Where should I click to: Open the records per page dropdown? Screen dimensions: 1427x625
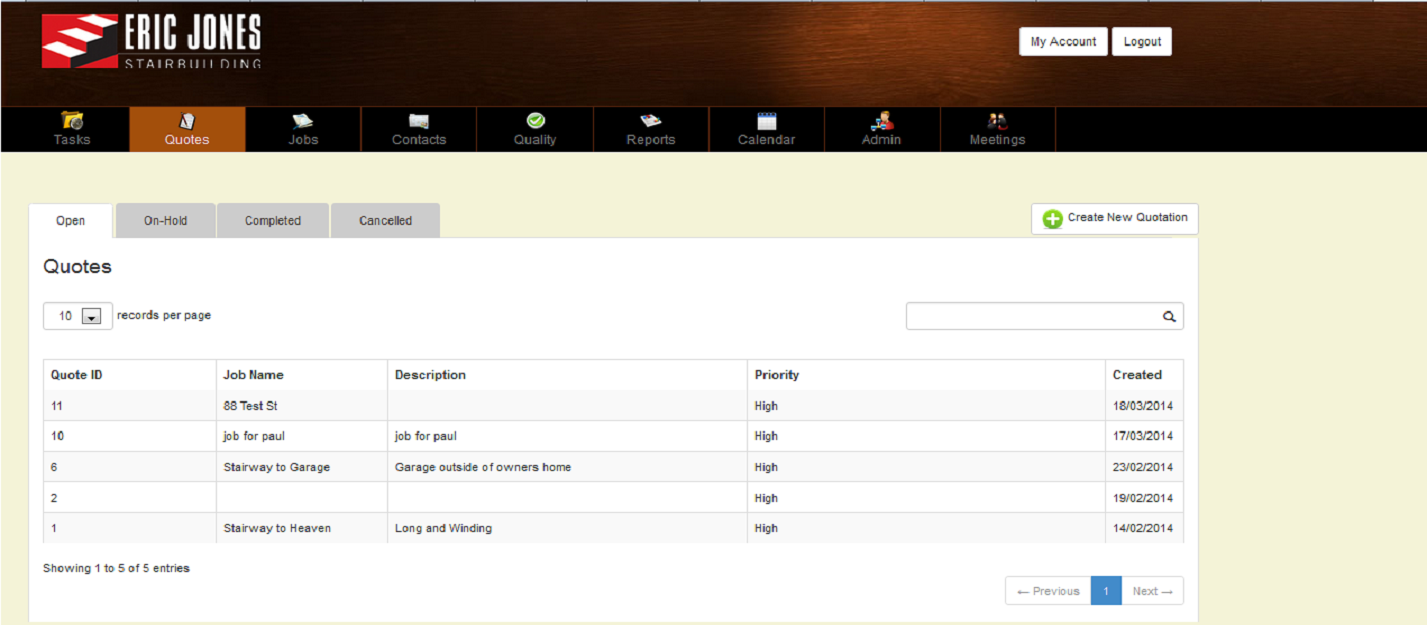pyautogui.click(x=78, y=316)
